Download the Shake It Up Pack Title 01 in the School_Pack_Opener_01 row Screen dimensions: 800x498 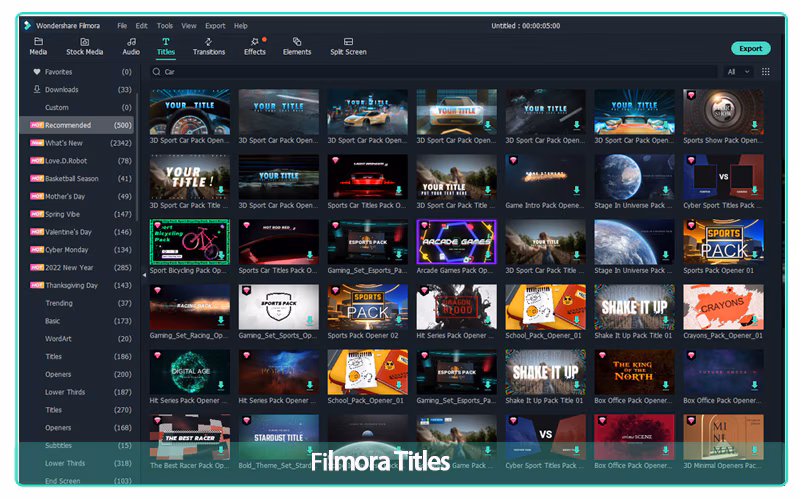(665, 320)
